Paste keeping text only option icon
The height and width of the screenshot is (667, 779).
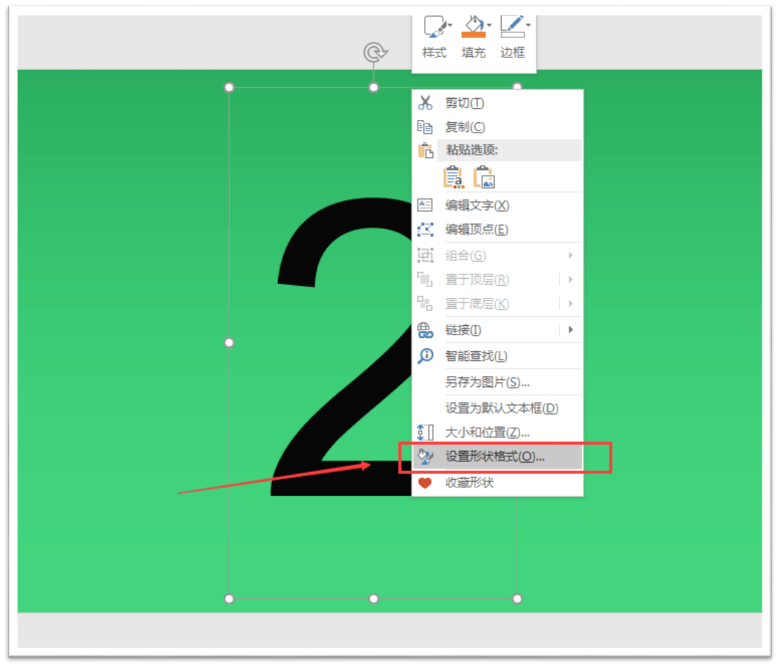tap(454, 177)
